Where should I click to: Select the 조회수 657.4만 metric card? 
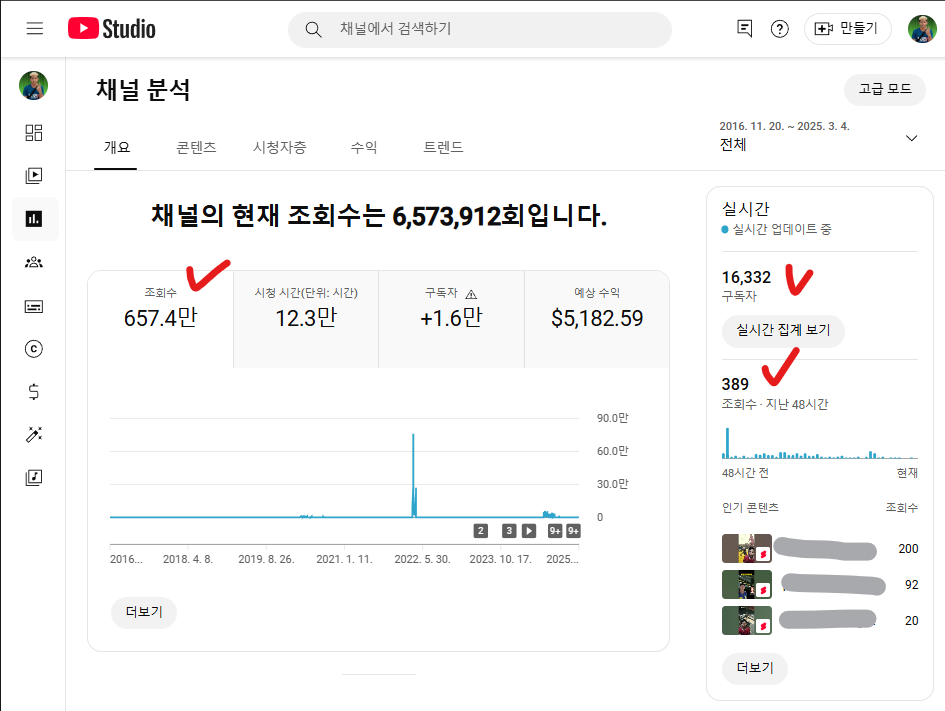(x=160, y=319)
